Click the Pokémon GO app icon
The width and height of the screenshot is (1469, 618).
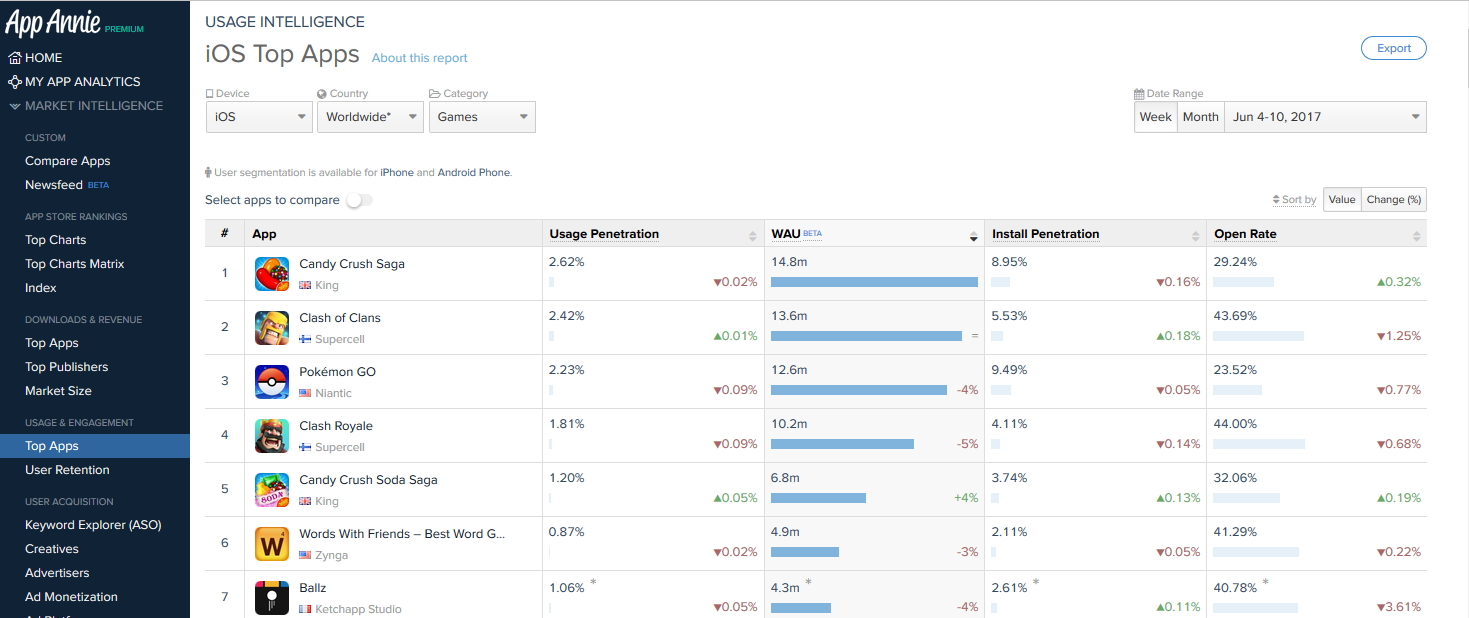272,382
